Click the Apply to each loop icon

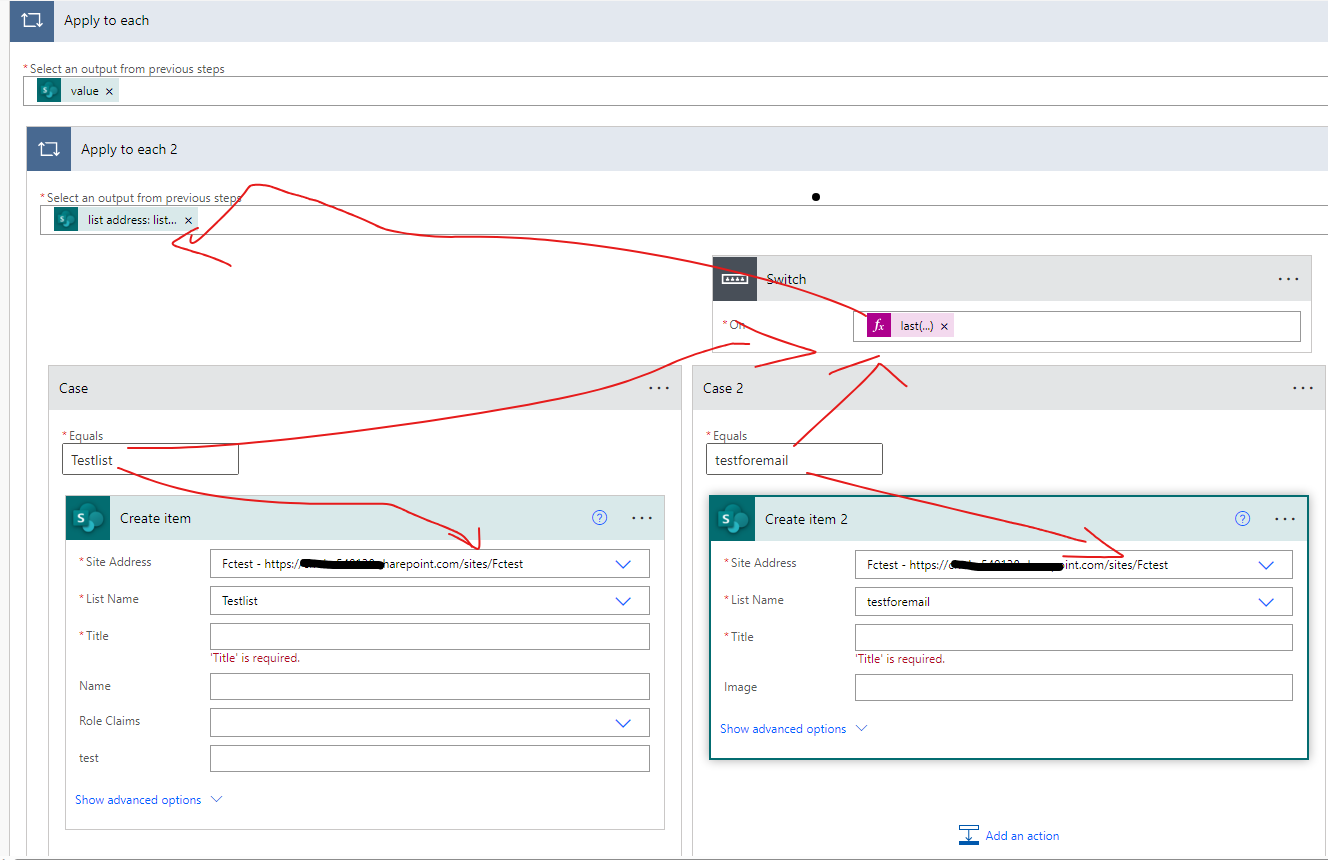[30, 21]
